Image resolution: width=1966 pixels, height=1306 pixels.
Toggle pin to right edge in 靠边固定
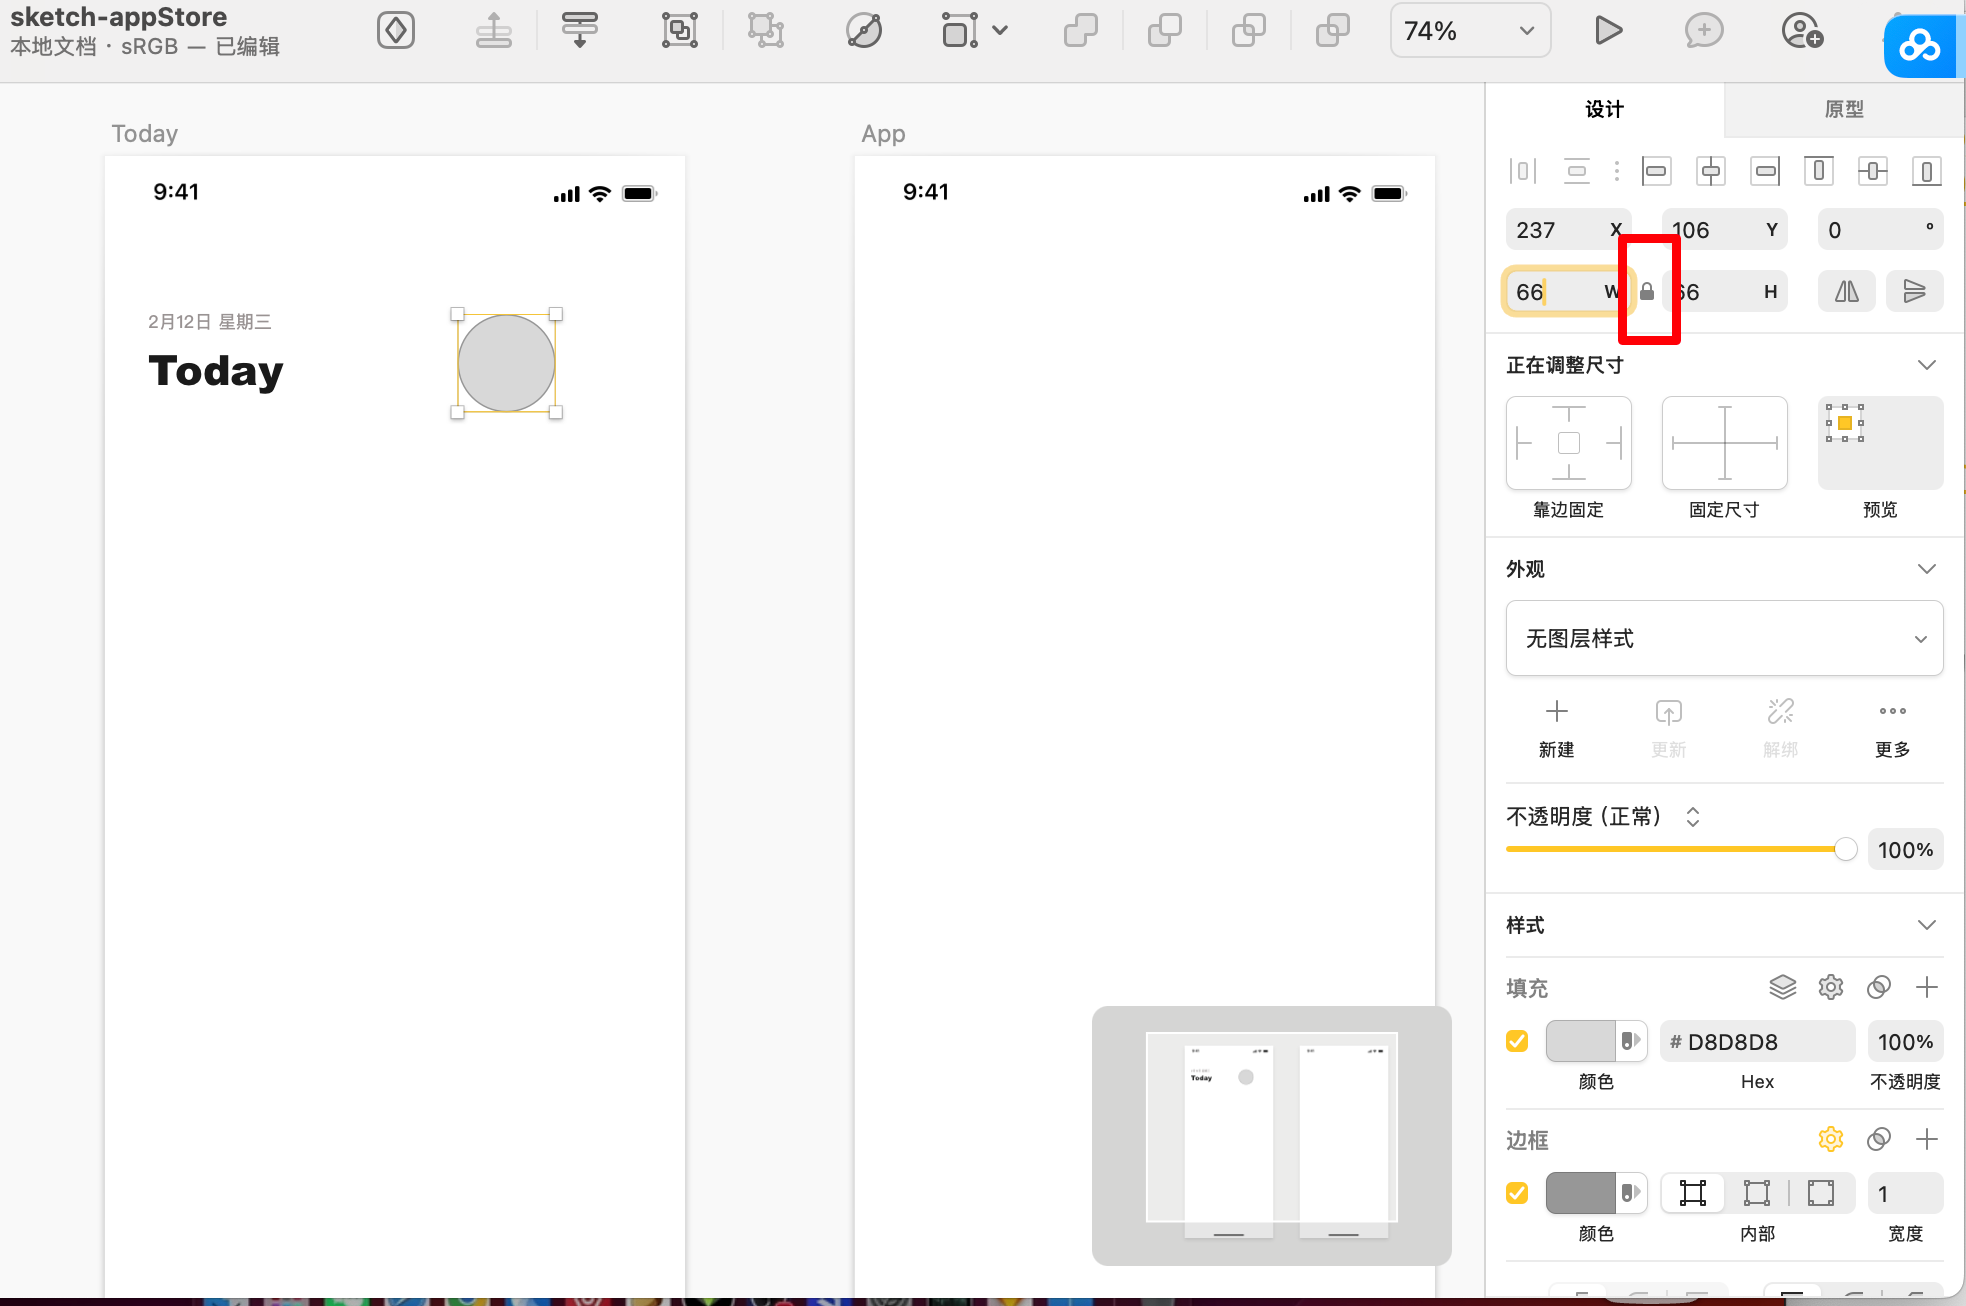click(x=1614, y=443)
